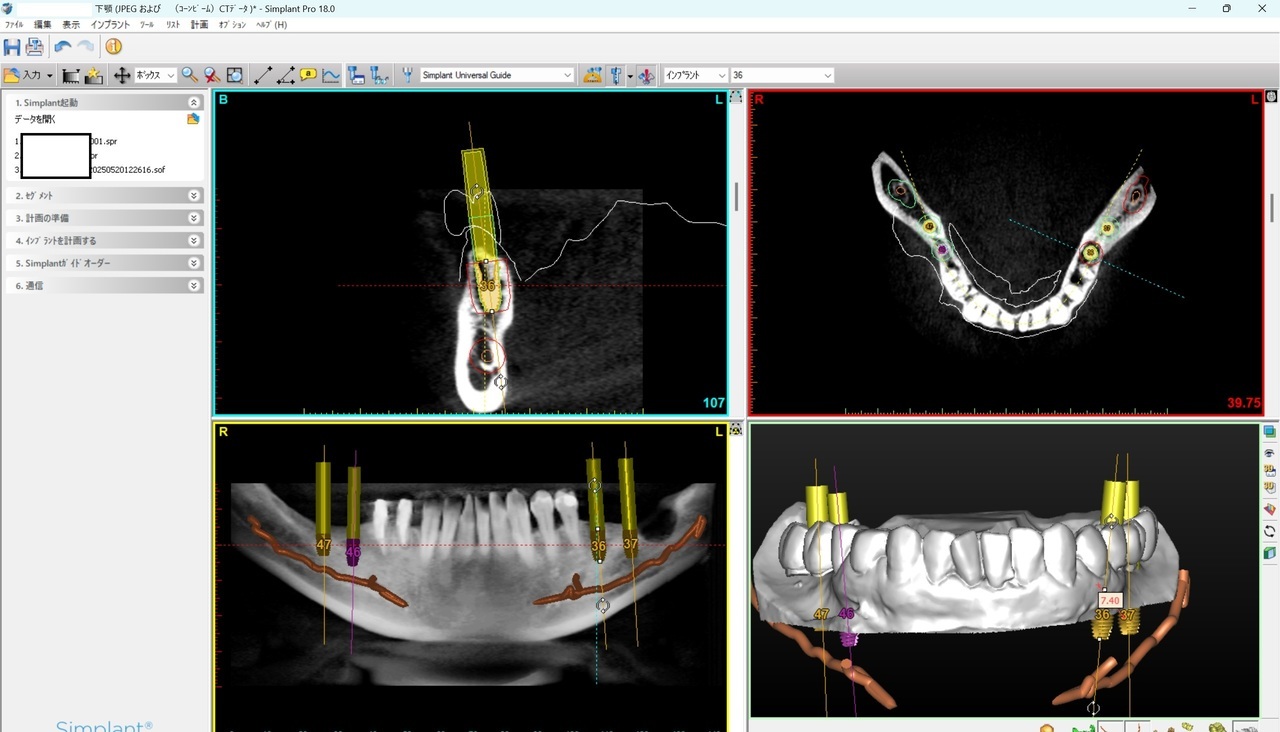Open the ヘルプ (H) menu

click(x=271, y=24)
